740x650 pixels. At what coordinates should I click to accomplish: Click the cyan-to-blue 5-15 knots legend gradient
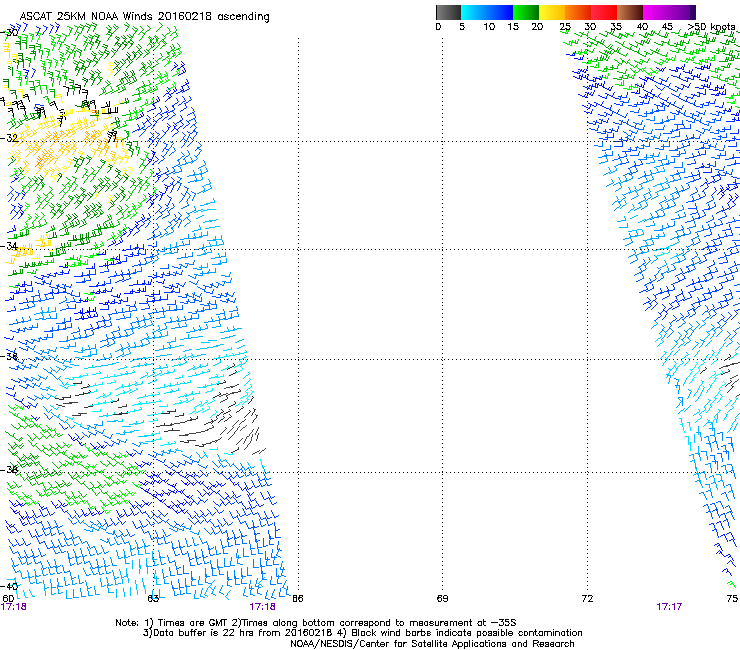tap(487, 12)
